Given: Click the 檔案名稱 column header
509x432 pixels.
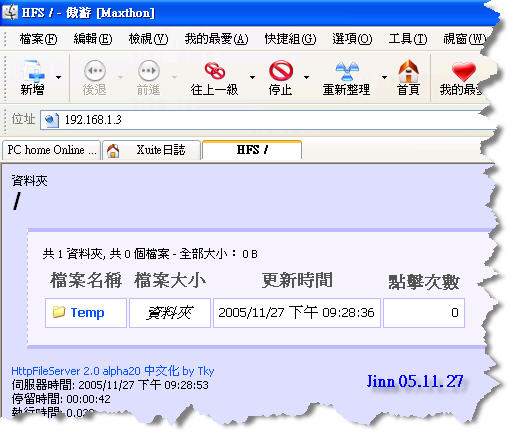Looking at the screenshot, I should pos(86,280).
